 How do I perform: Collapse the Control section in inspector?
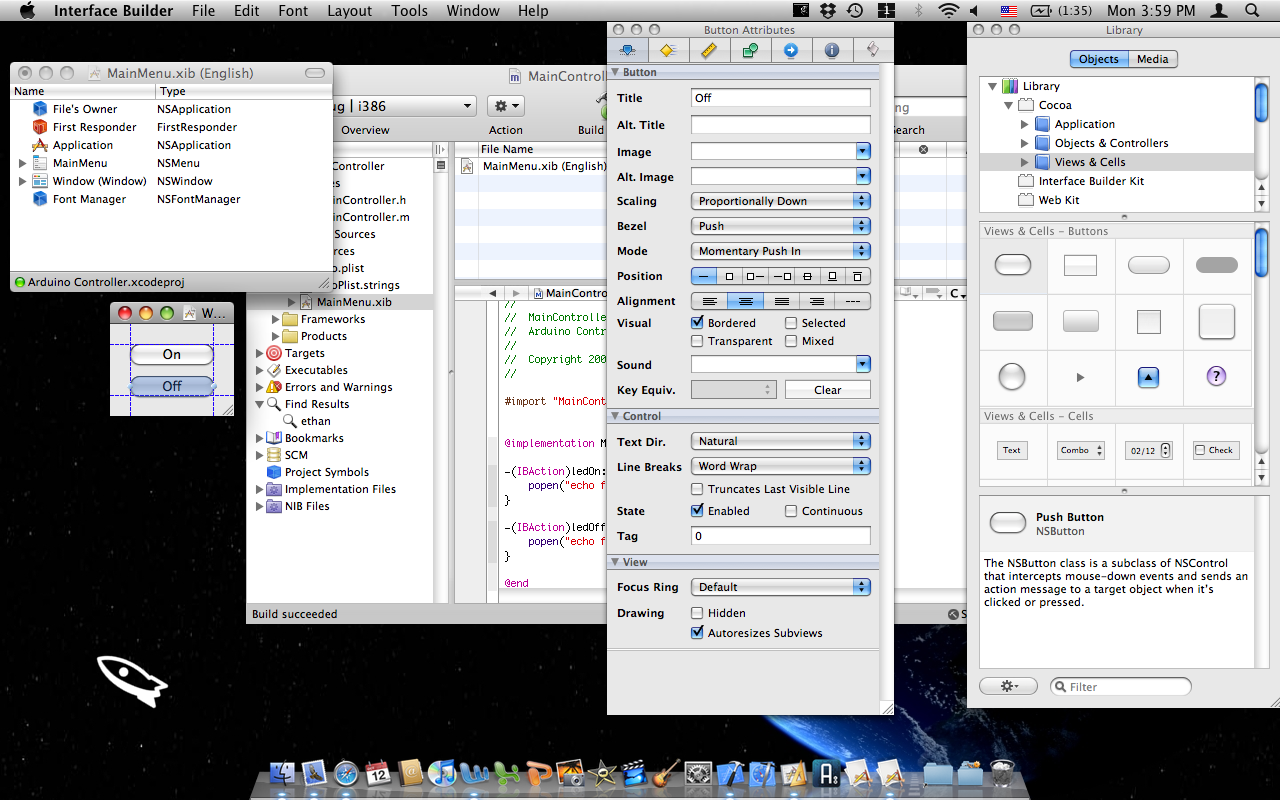(615, 416)
